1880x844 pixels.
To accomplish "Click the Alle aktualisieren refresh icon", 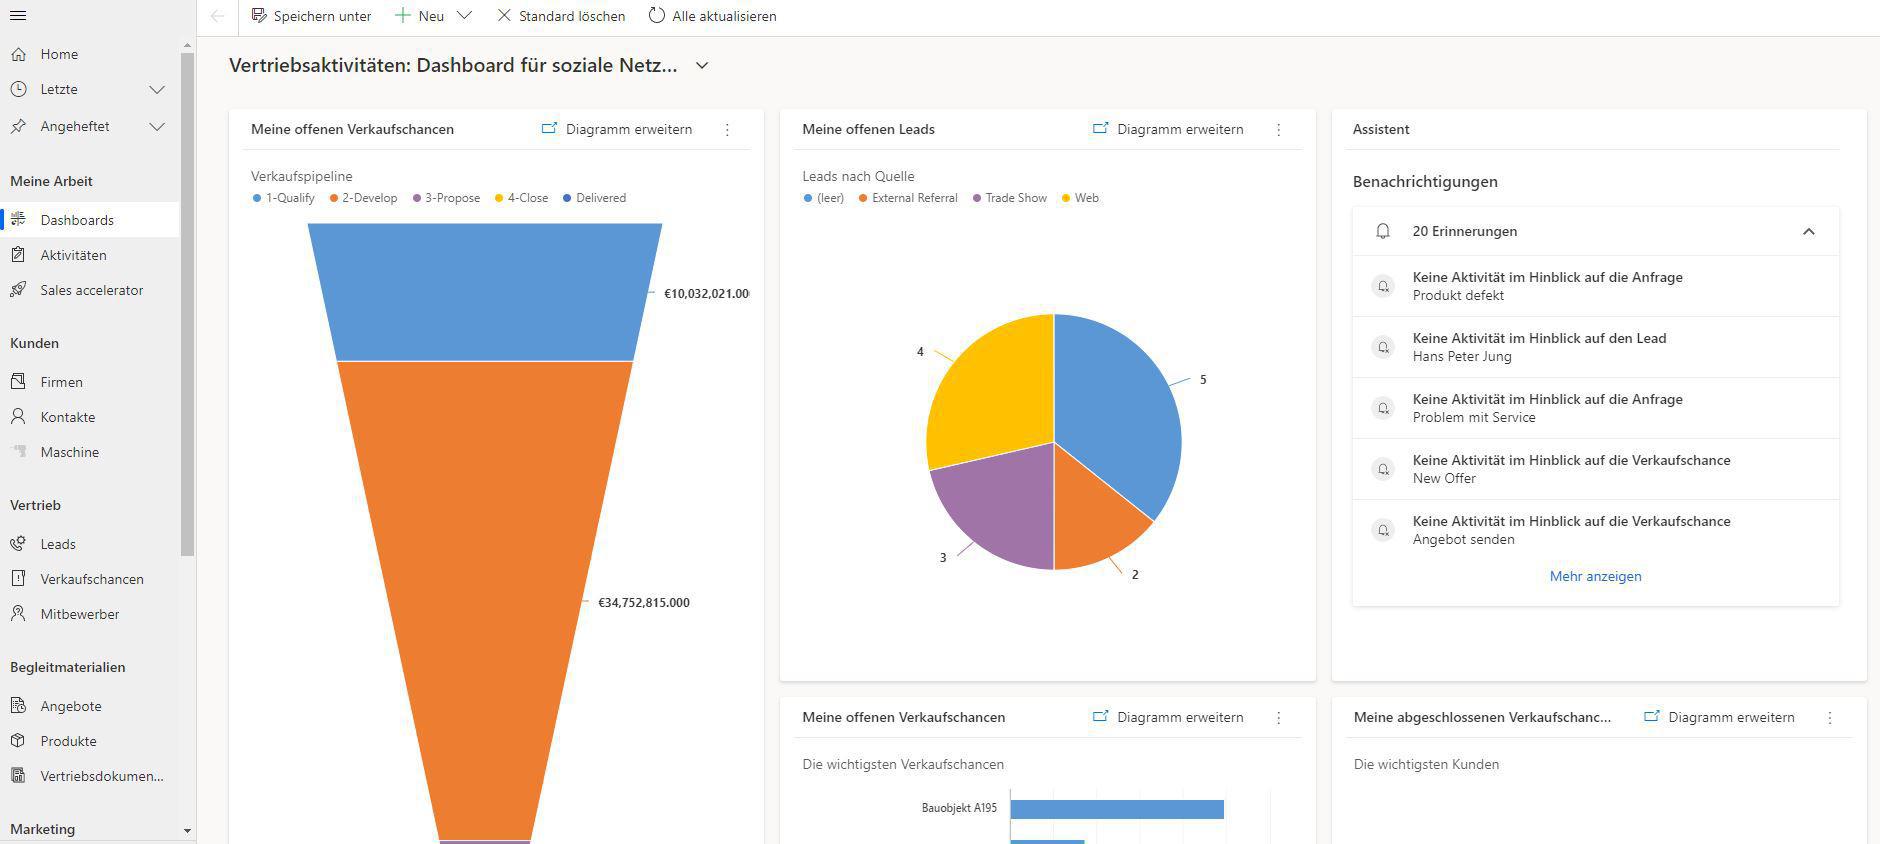I will coord(656,16).
